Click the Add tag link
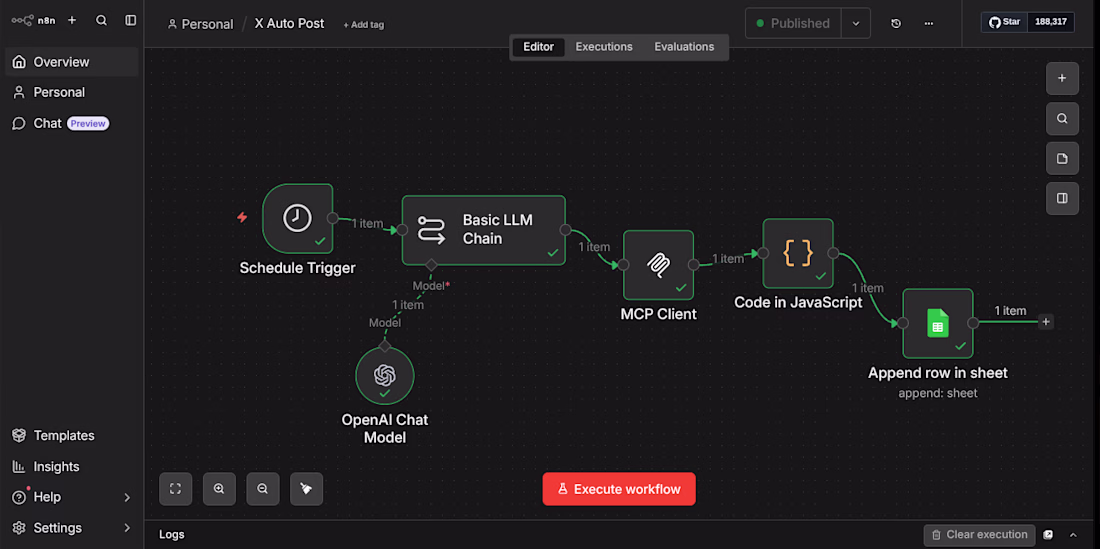Screen dimensions: 1100x549 click(x=363, y=25)
